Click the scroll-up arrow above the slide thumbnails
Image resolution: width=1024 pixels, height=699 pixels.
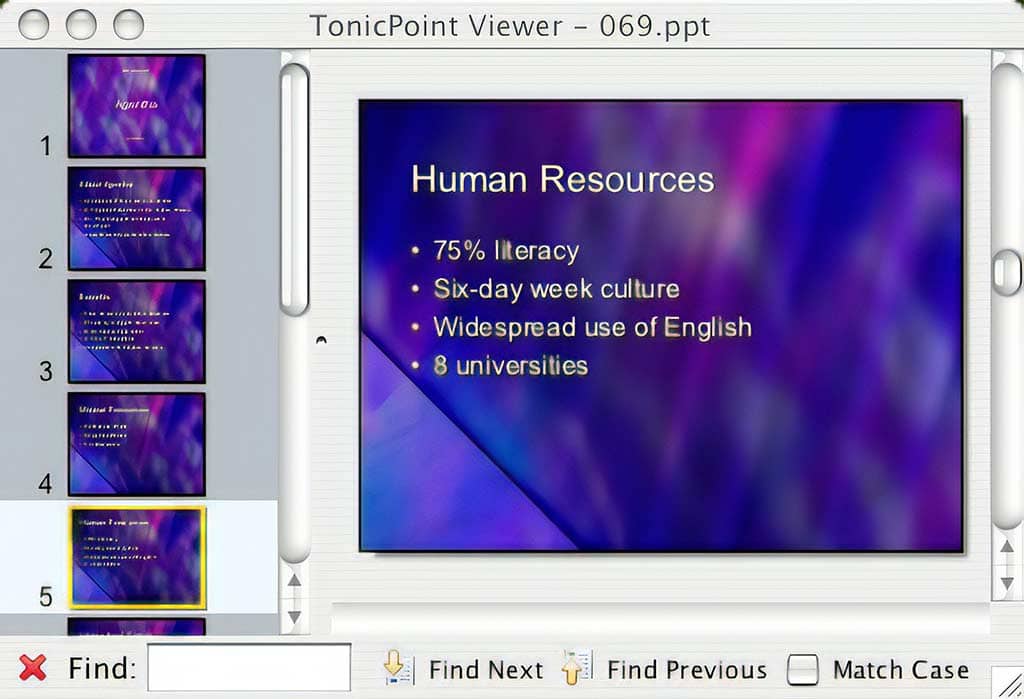point(294,580)
